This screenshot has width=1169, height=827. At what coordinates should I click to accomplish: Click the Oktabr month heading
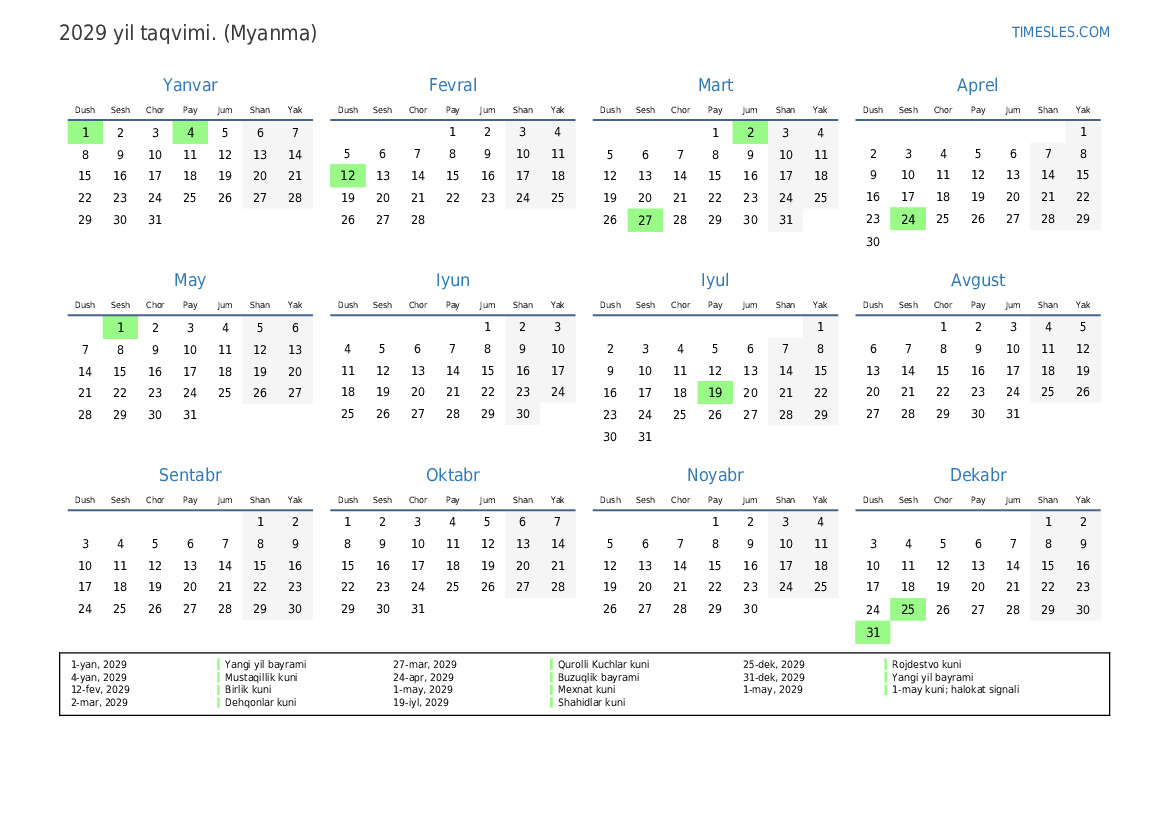pyautogui.click(x=452, y=475)
